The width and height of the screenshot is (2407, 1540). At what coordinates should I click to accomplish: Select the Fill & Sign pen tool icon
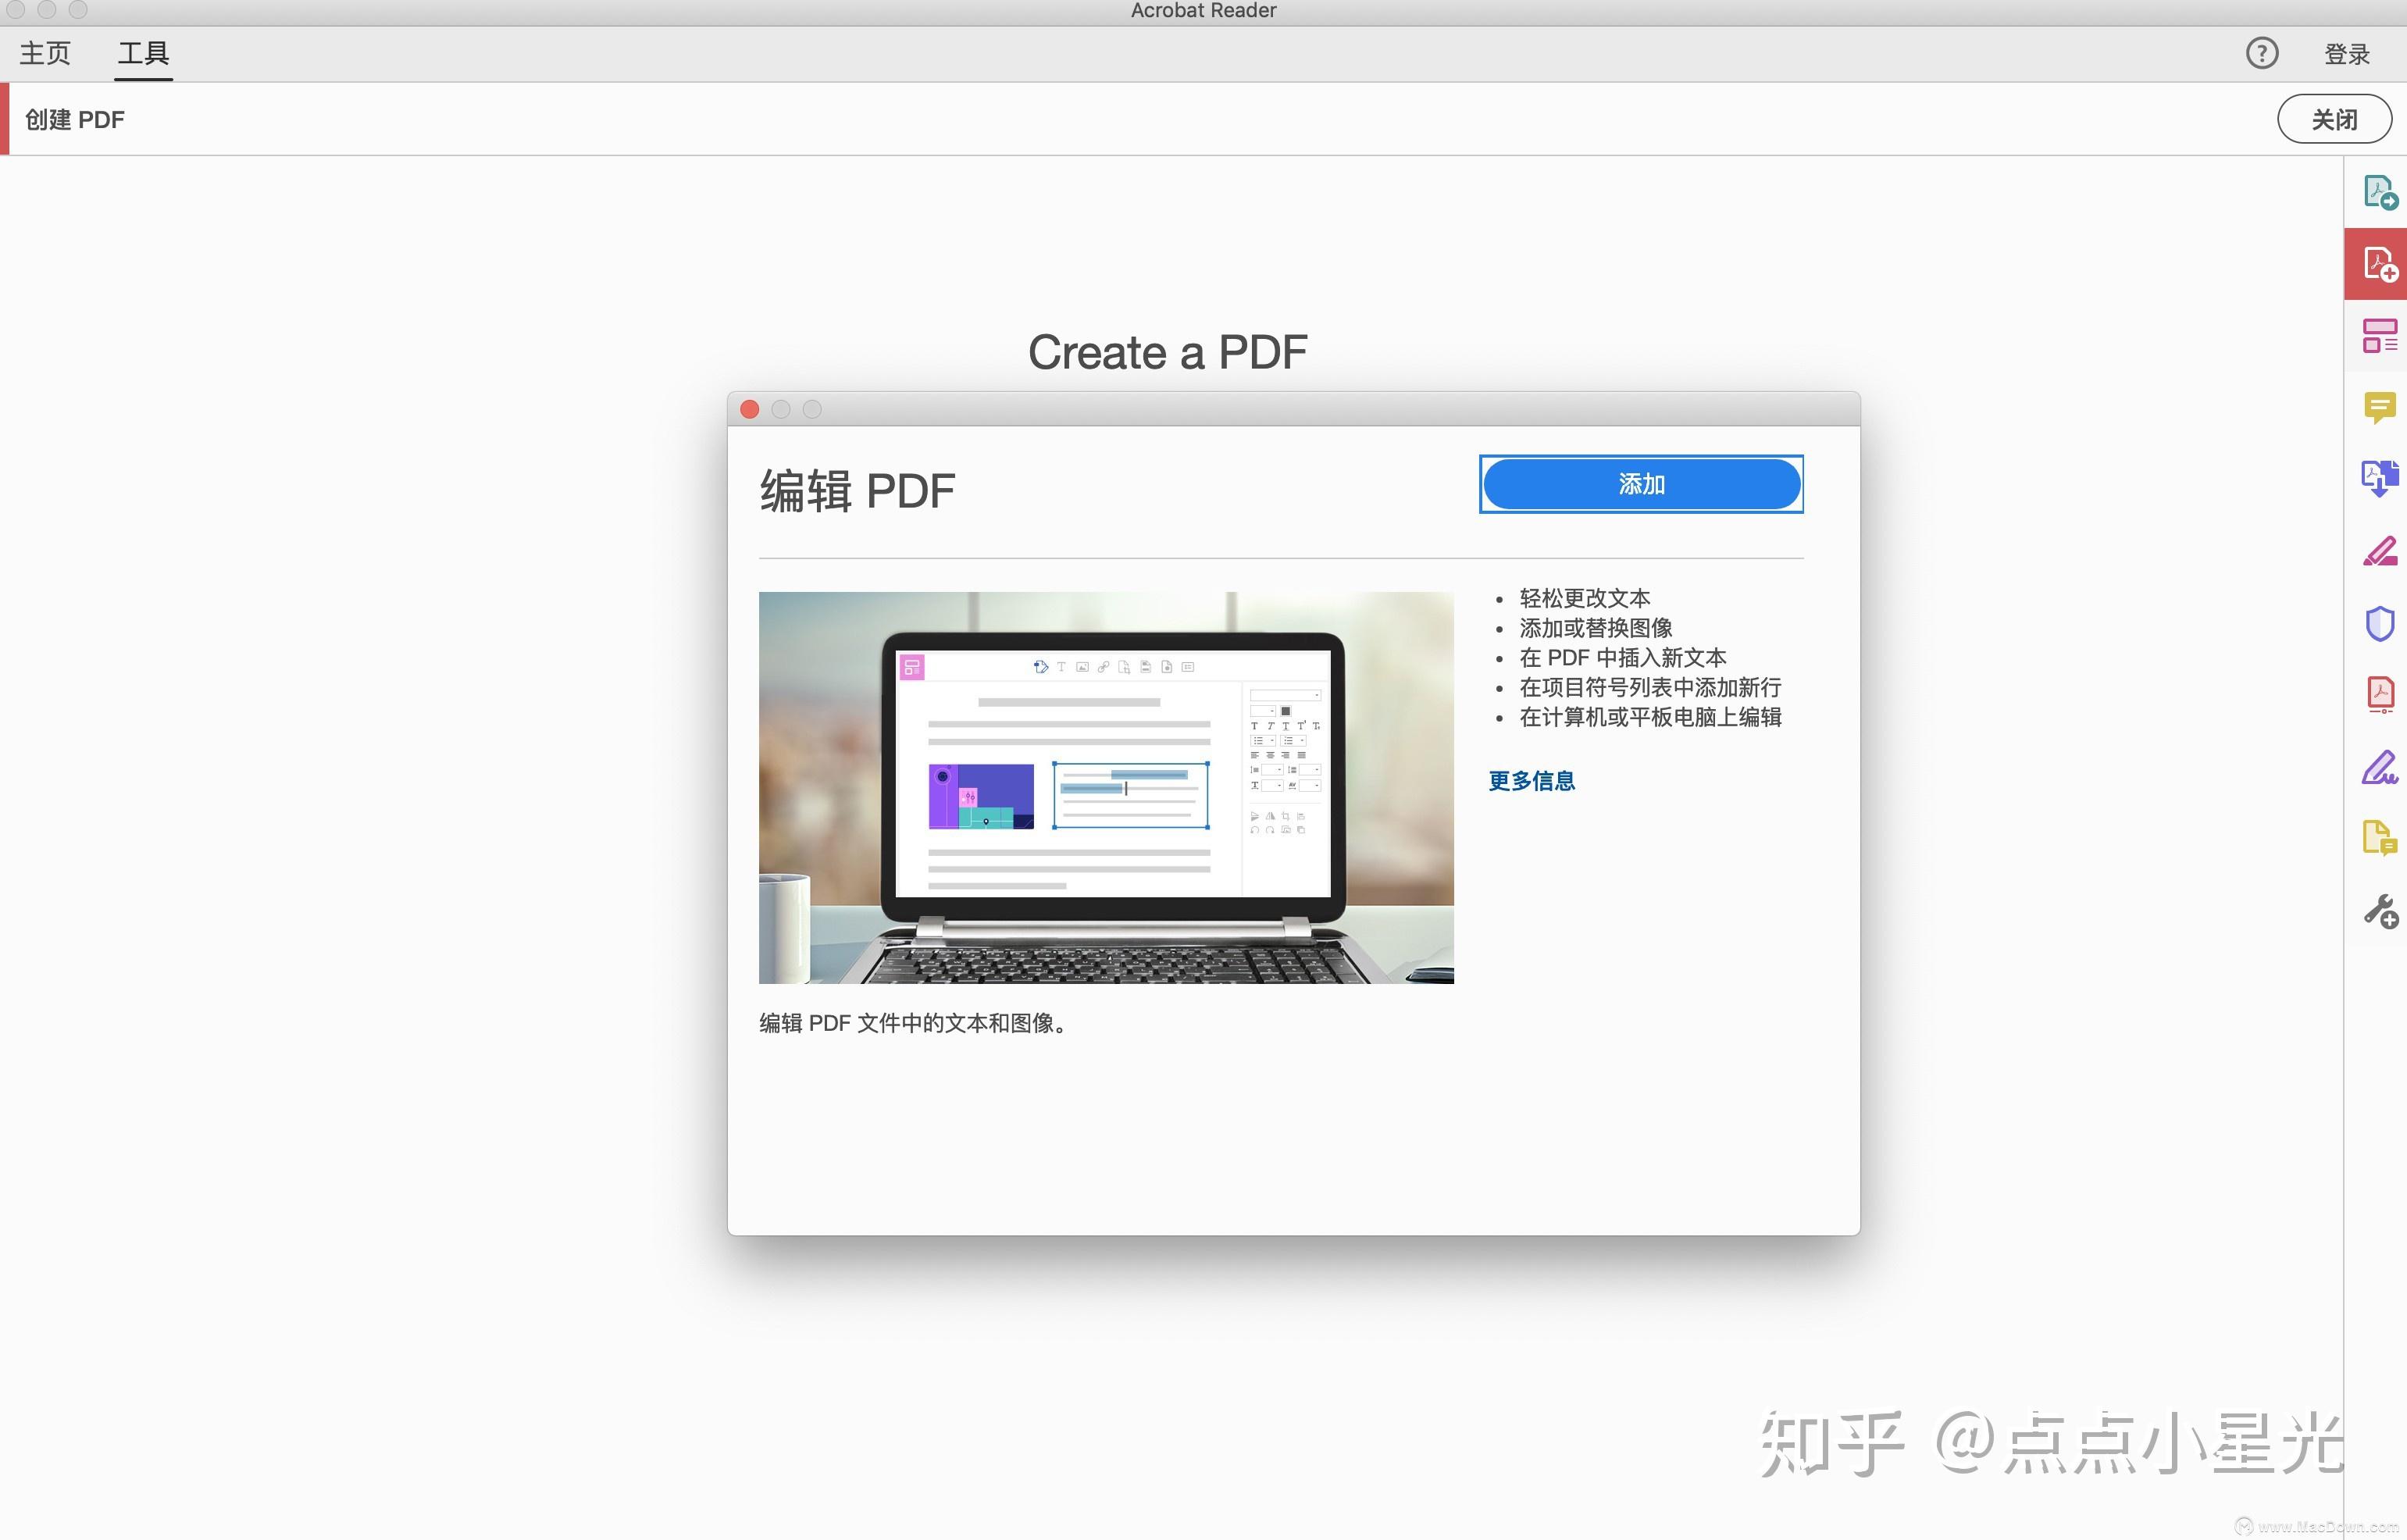[x=2380, y=768]
